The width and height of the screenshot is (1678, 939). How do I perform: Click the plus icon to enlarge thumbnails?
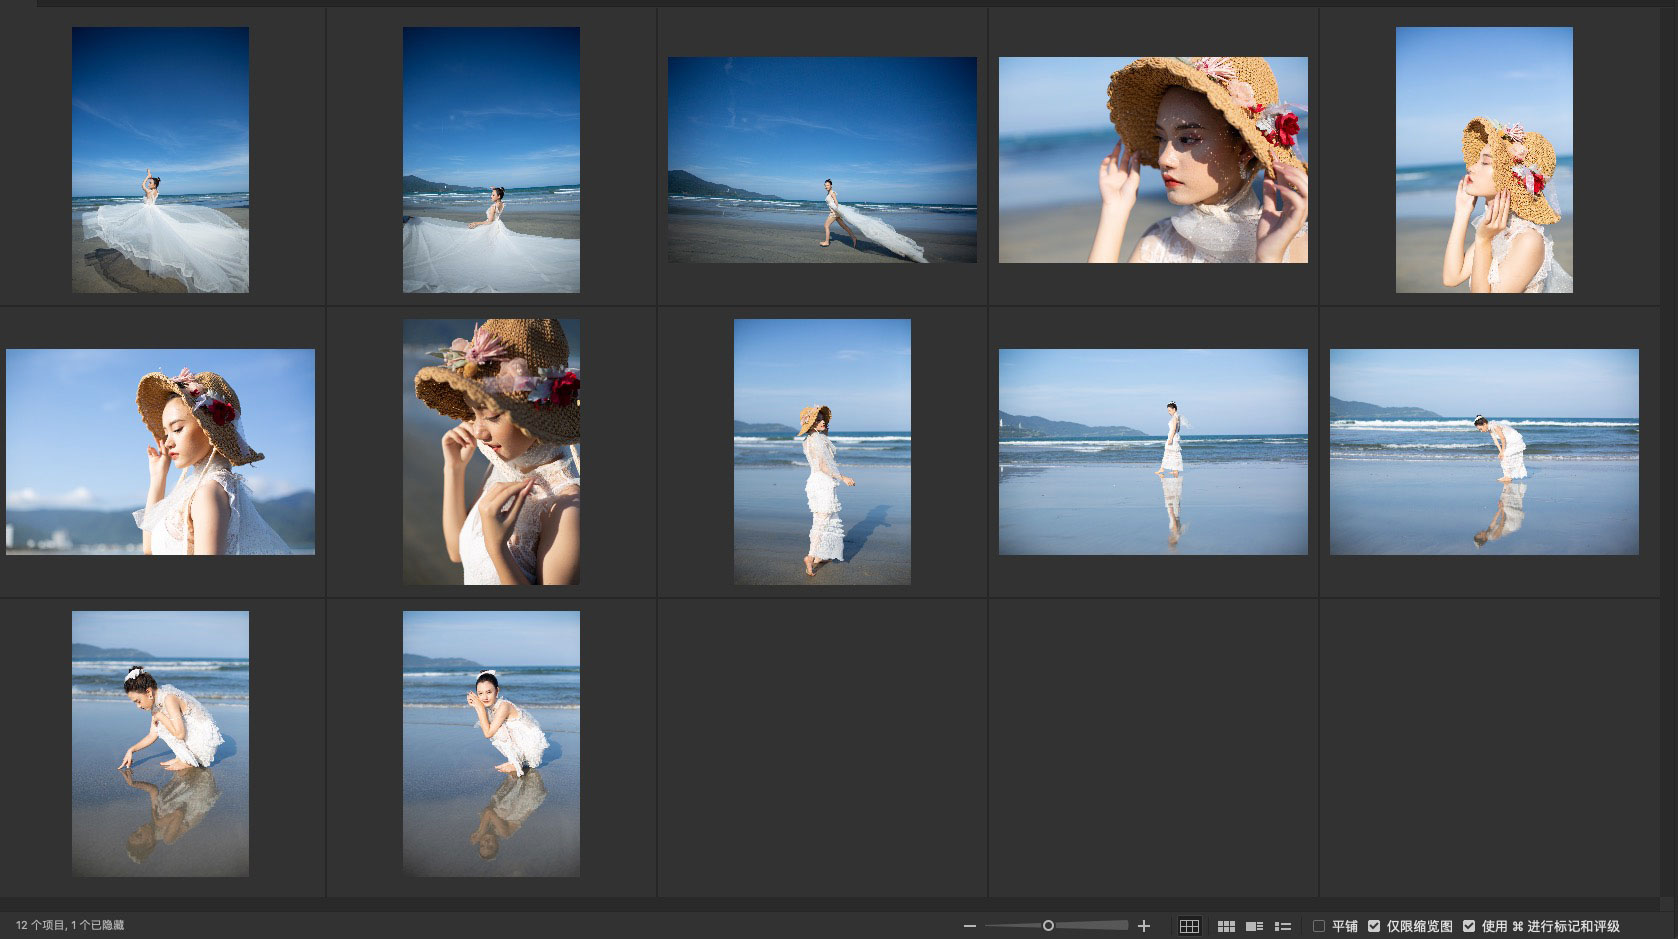click(x=1144, y=926)
